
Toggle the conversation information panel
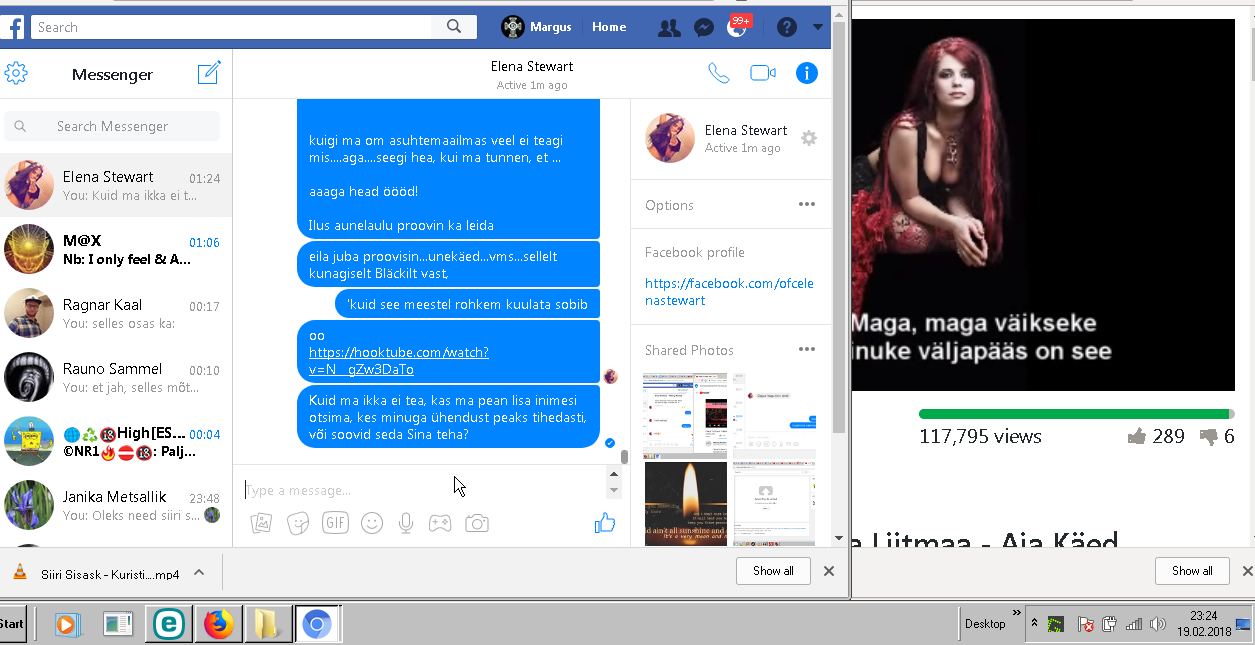807,73
